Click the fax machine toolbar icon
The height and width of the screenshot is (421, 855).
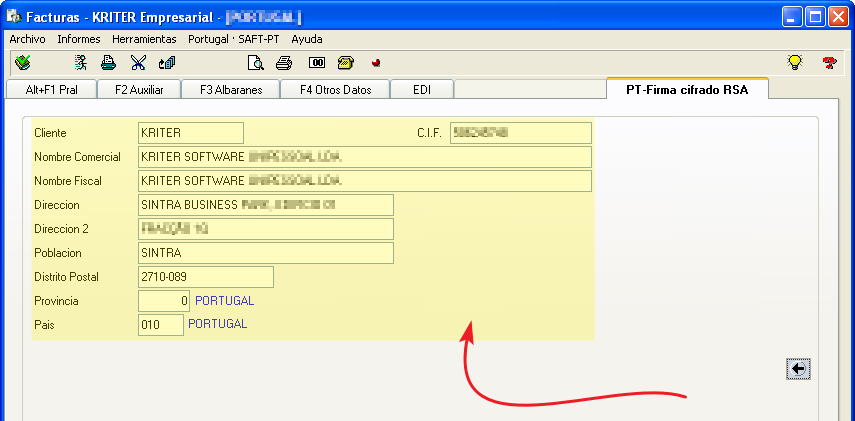click(x=109, y=63)
